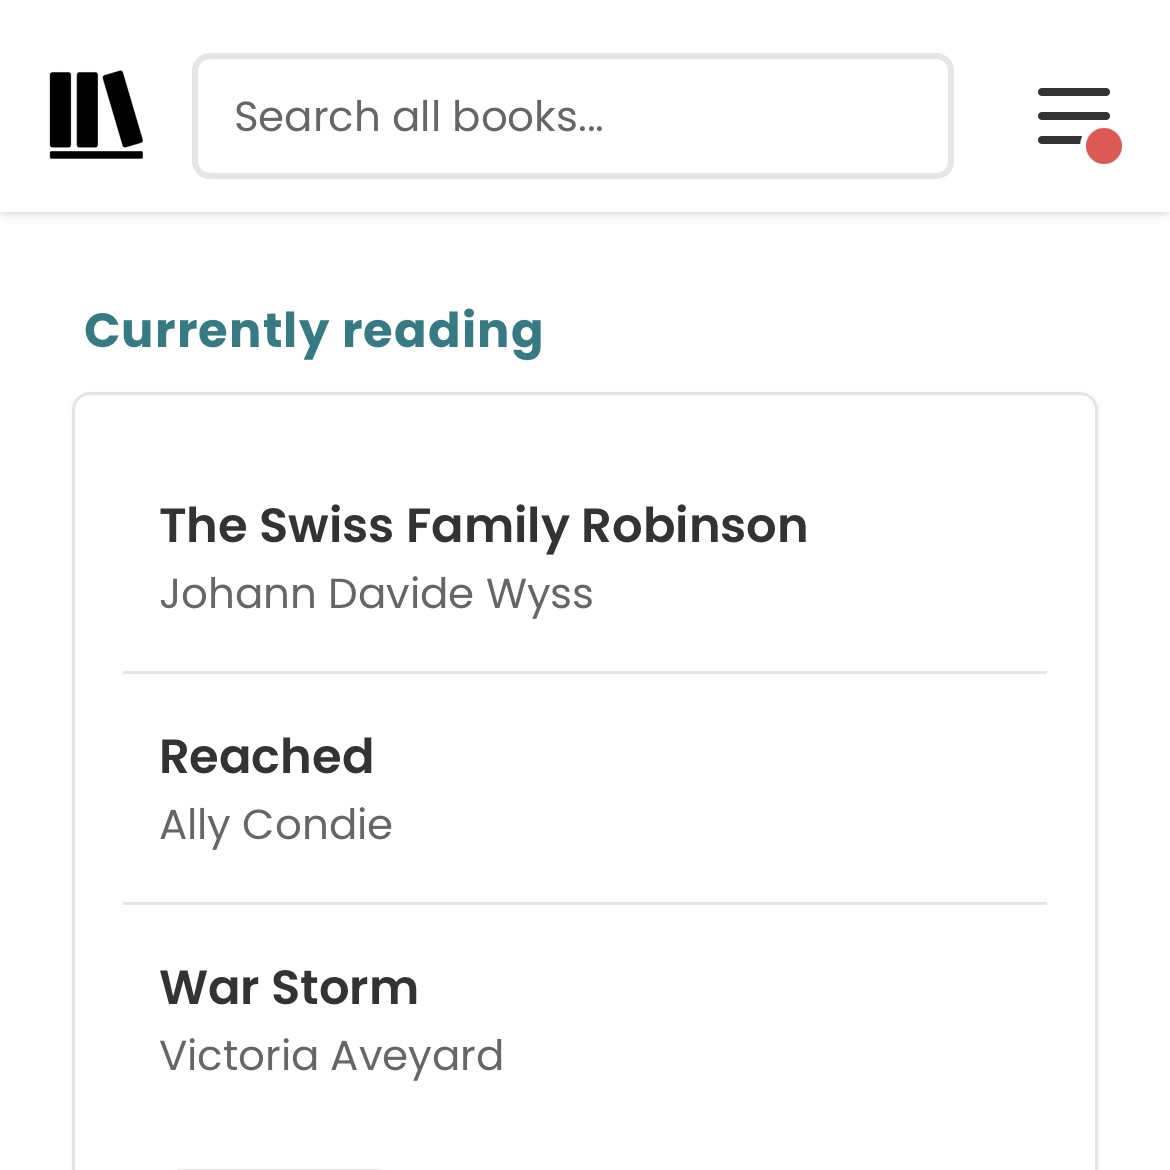Open the book Reached by Ally Condie
Screen dimensions: 1170x1170
266,757
